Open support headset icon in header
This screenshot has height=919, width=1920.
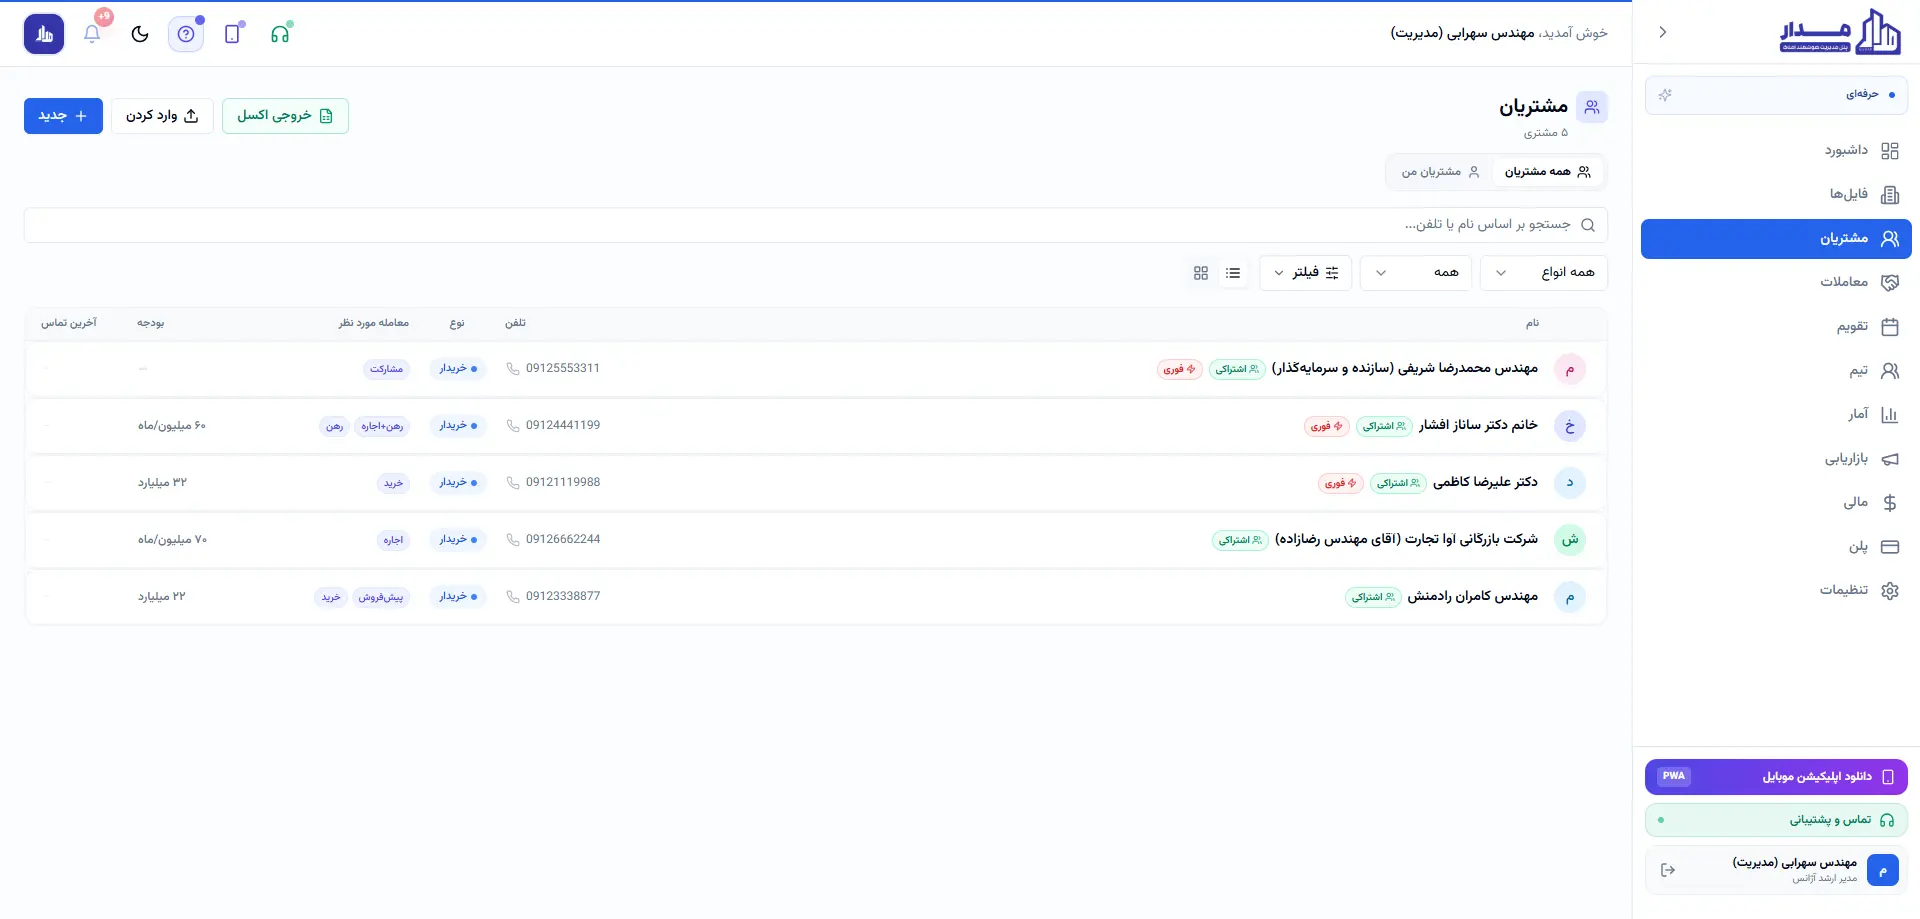click(281, 33)
